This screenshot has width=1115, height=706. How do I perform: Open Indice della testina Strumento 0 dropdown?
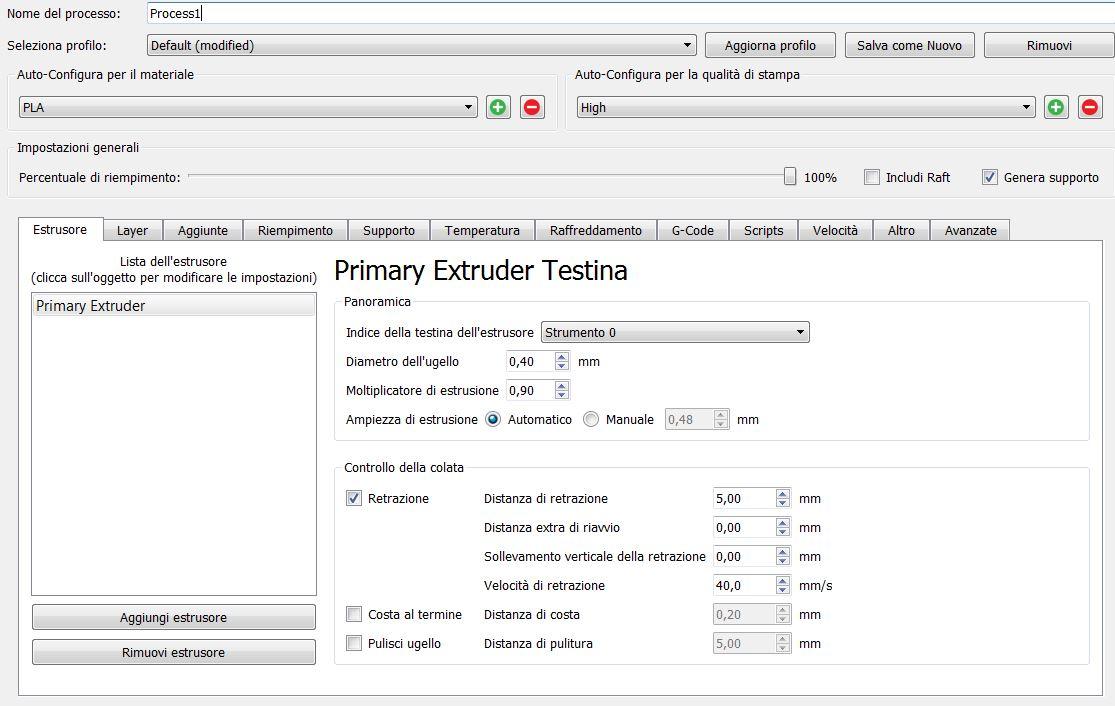(675, 333)
